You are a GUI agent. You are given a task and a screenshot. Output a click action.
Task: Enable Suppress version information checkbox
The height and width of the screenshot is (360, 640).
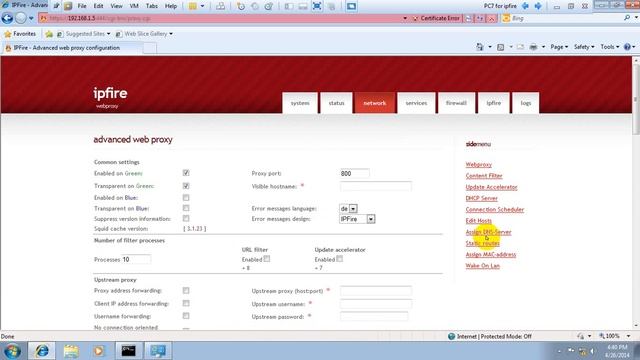click(x=186, y=219)
